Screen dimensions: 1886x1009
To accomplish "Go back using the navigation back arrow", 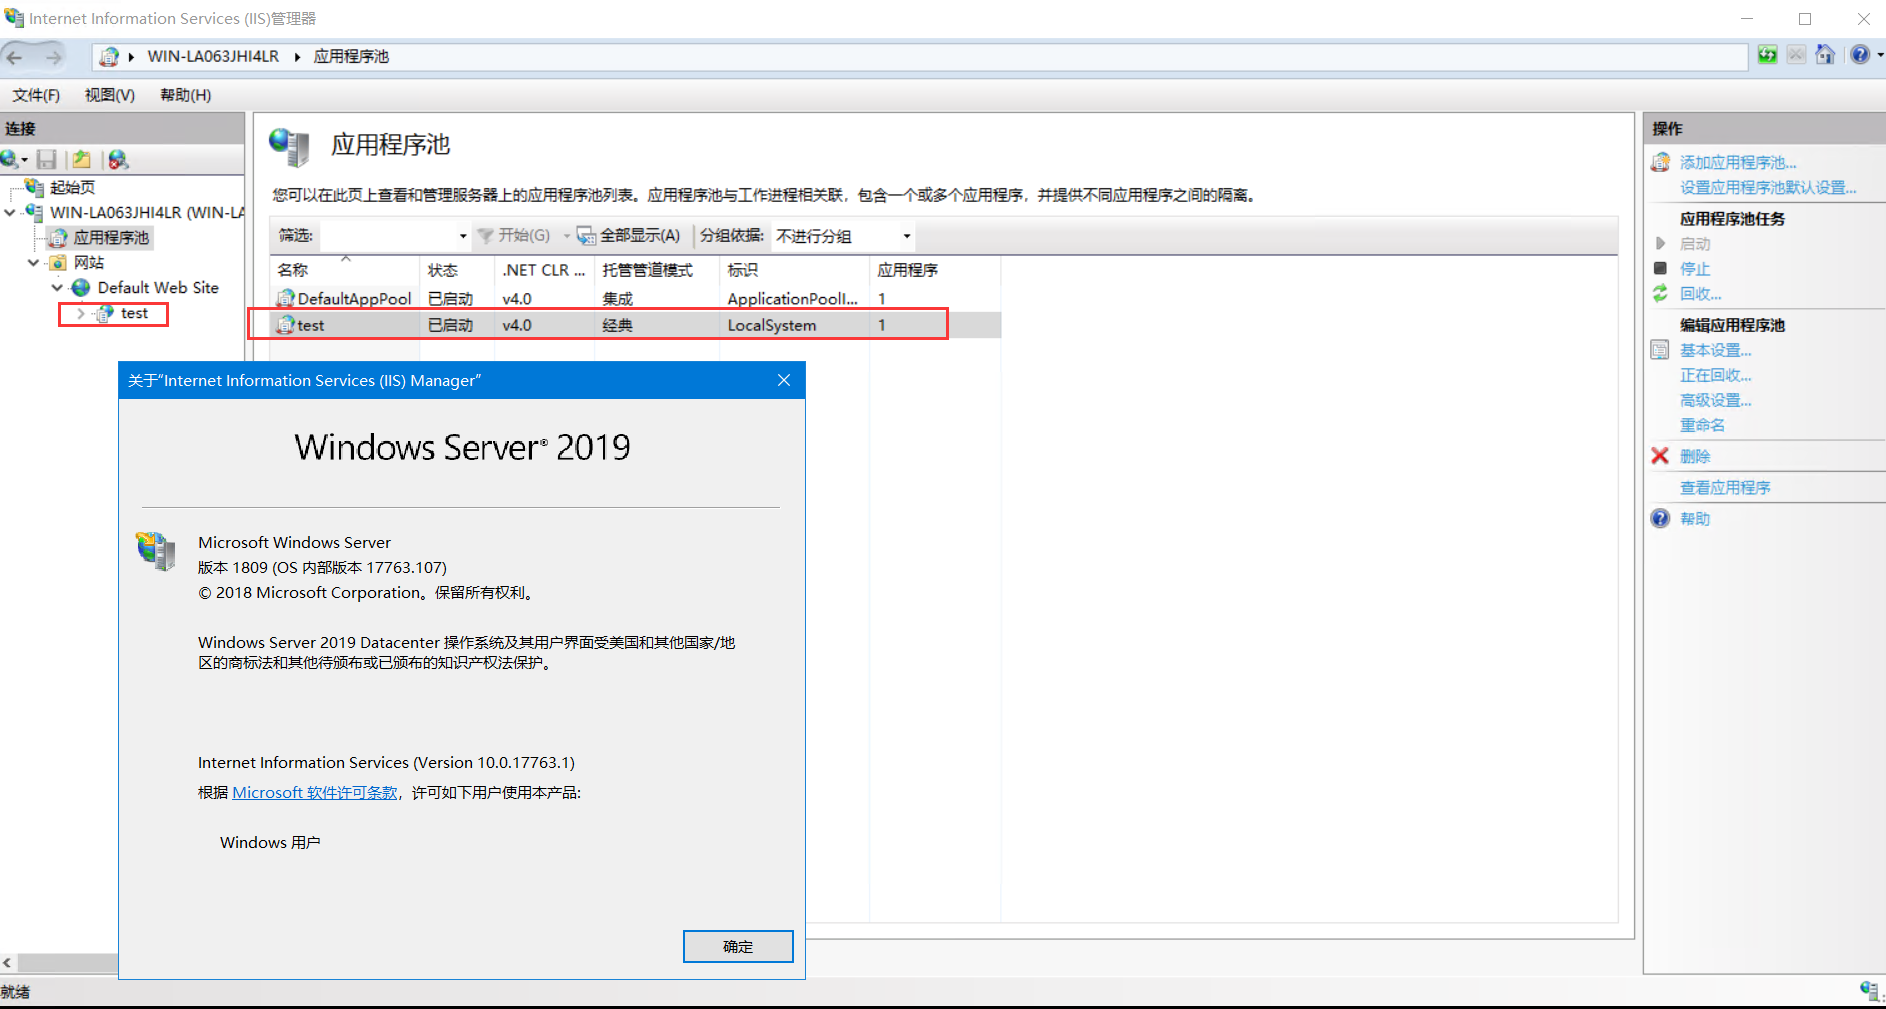I will tap(15, 57).
